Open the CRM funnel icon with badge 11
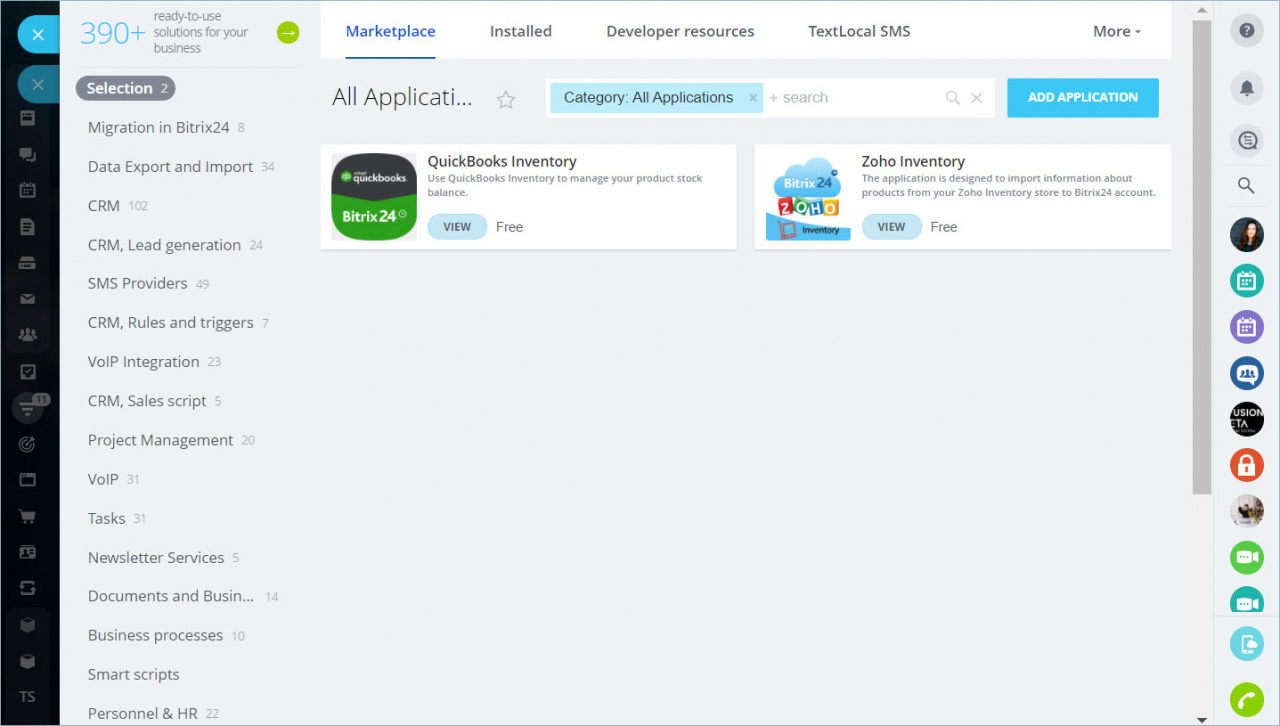The width and height of the screenshot is (1280, 726). tap(28, 408)
